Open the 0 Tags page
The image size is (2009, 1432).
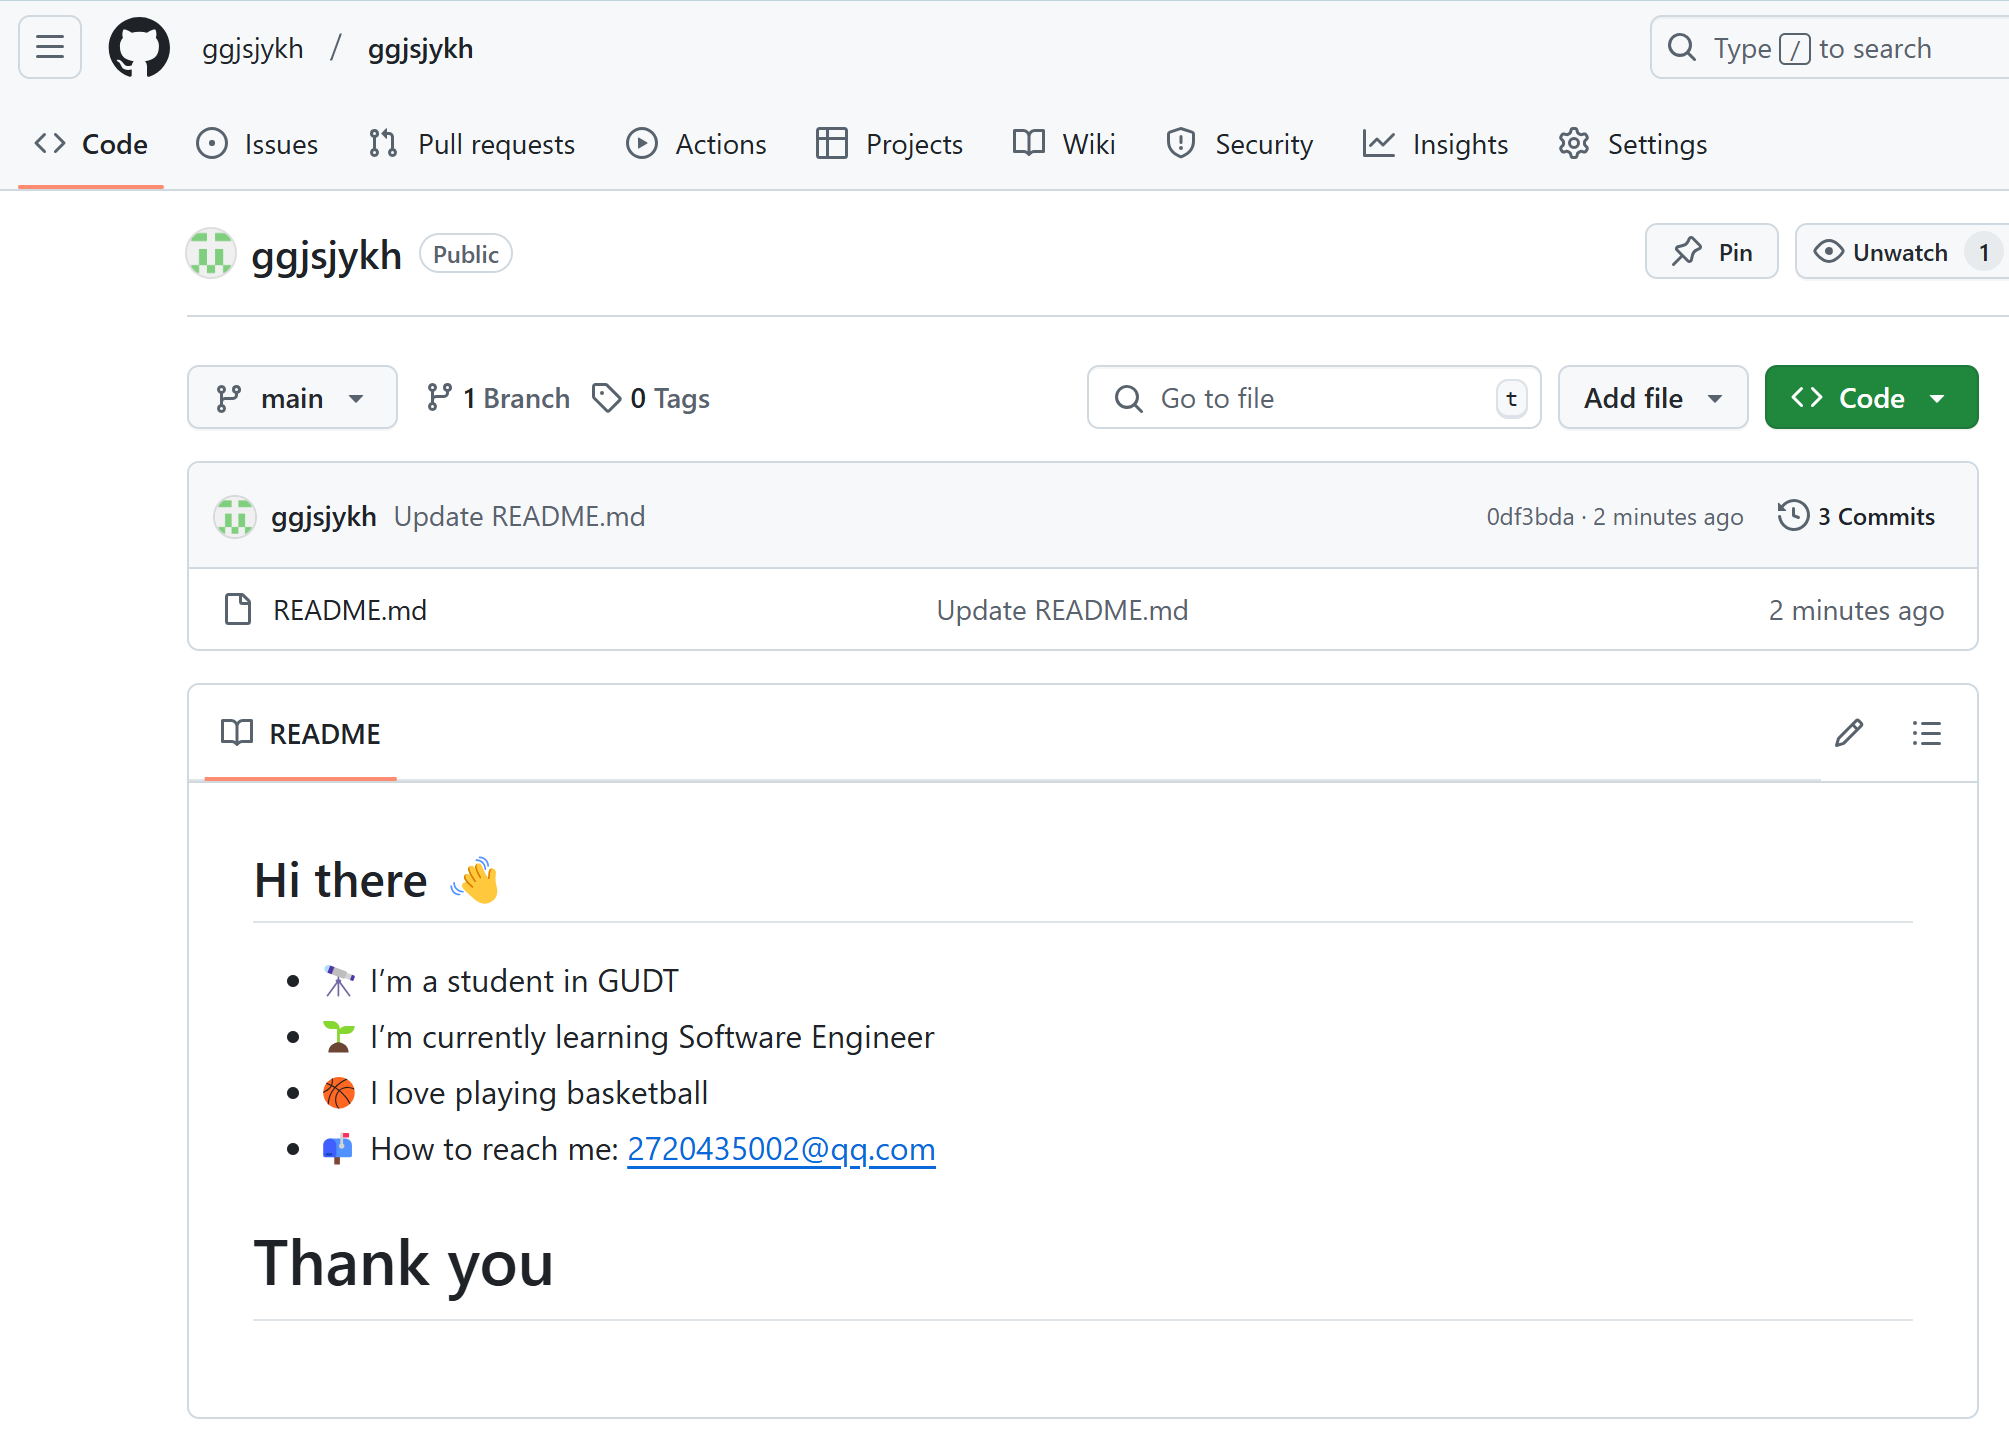[651, 398]
